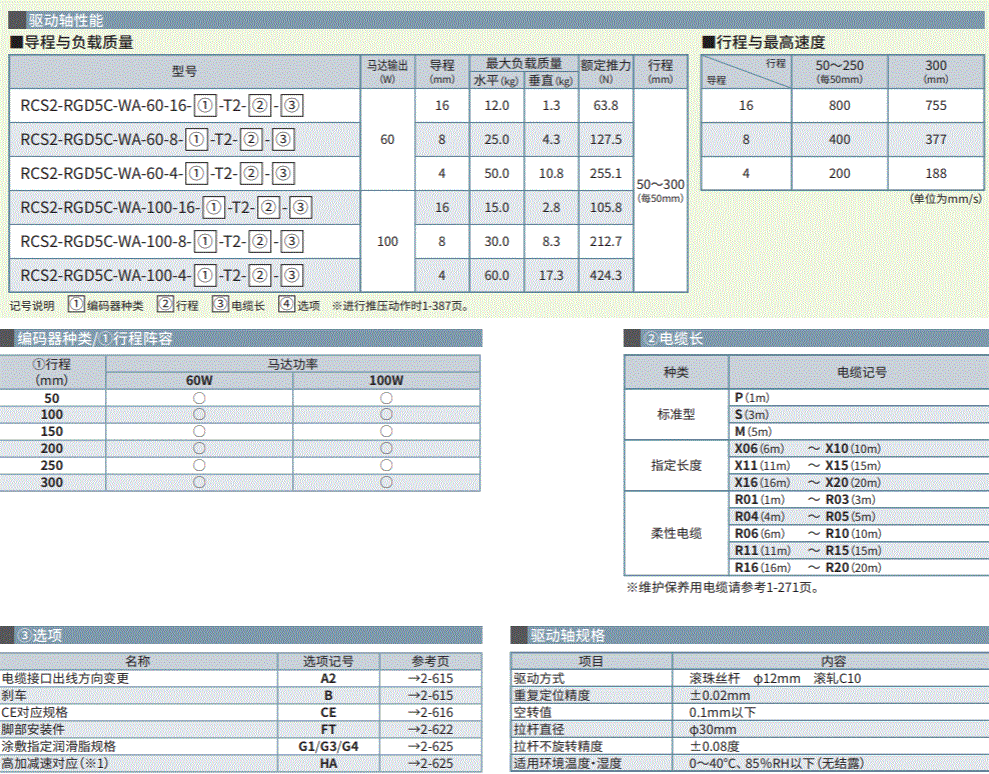Viewport: 989px width, 774px height.
Task: Click cable code R20 (20m)
Action: click(853, 568)
